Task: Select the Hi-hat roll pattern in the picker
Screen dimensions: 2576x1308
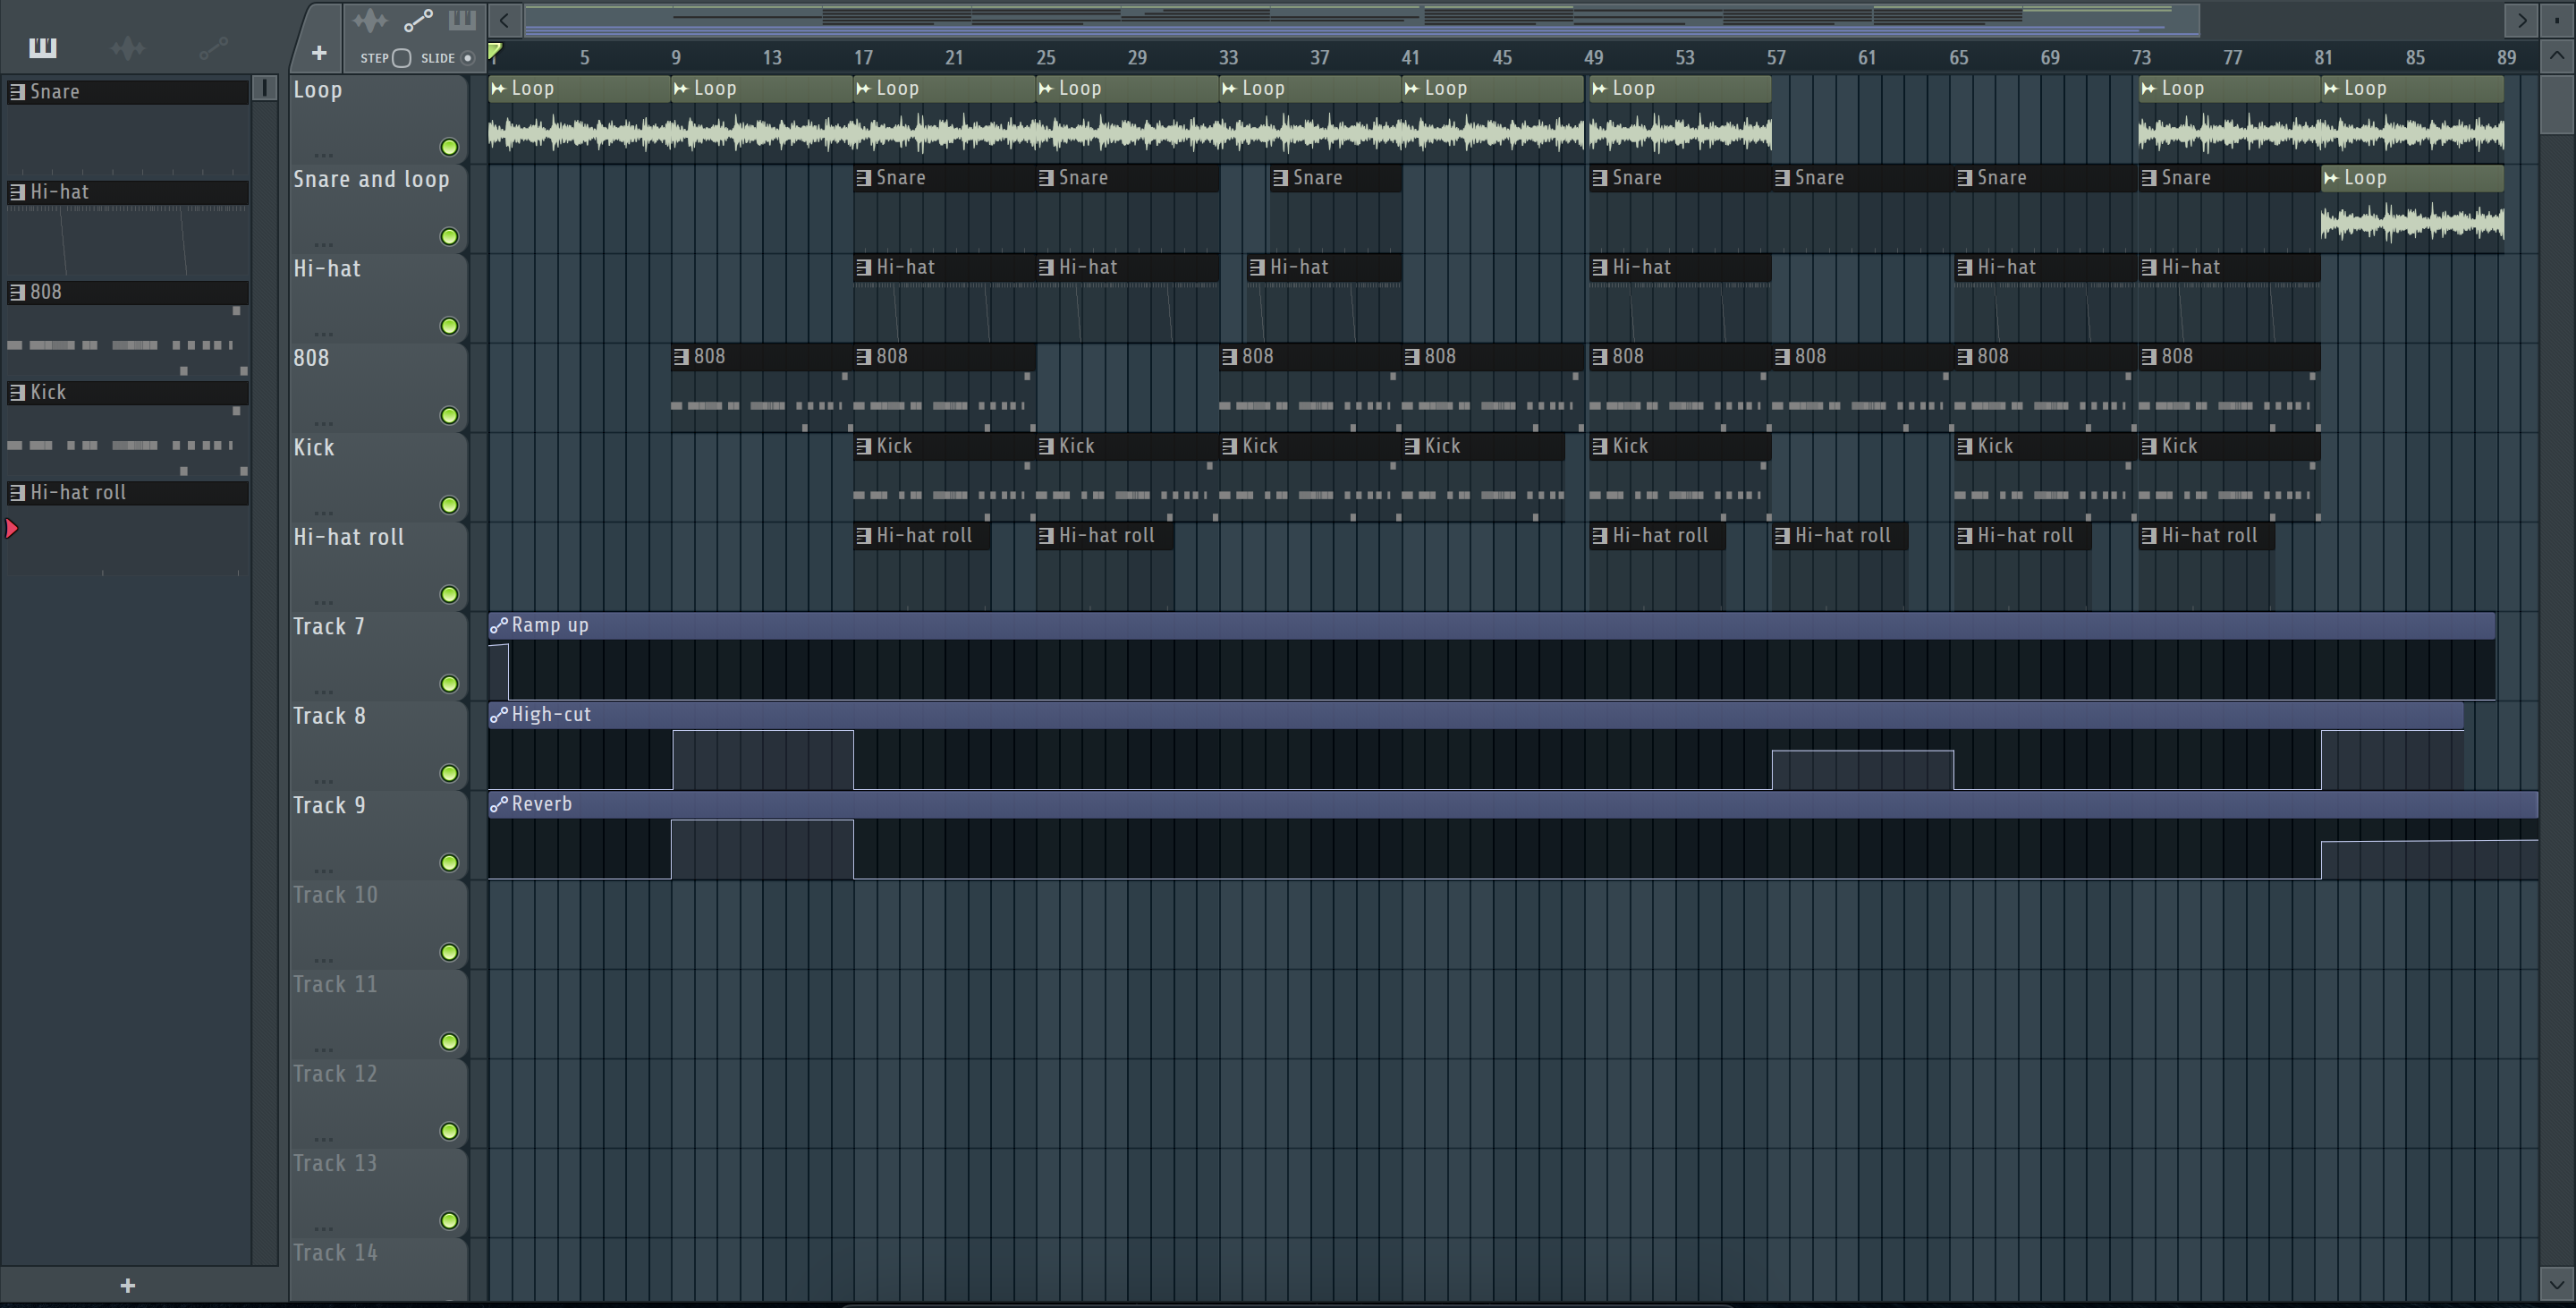Action: [x=128, y=492]
